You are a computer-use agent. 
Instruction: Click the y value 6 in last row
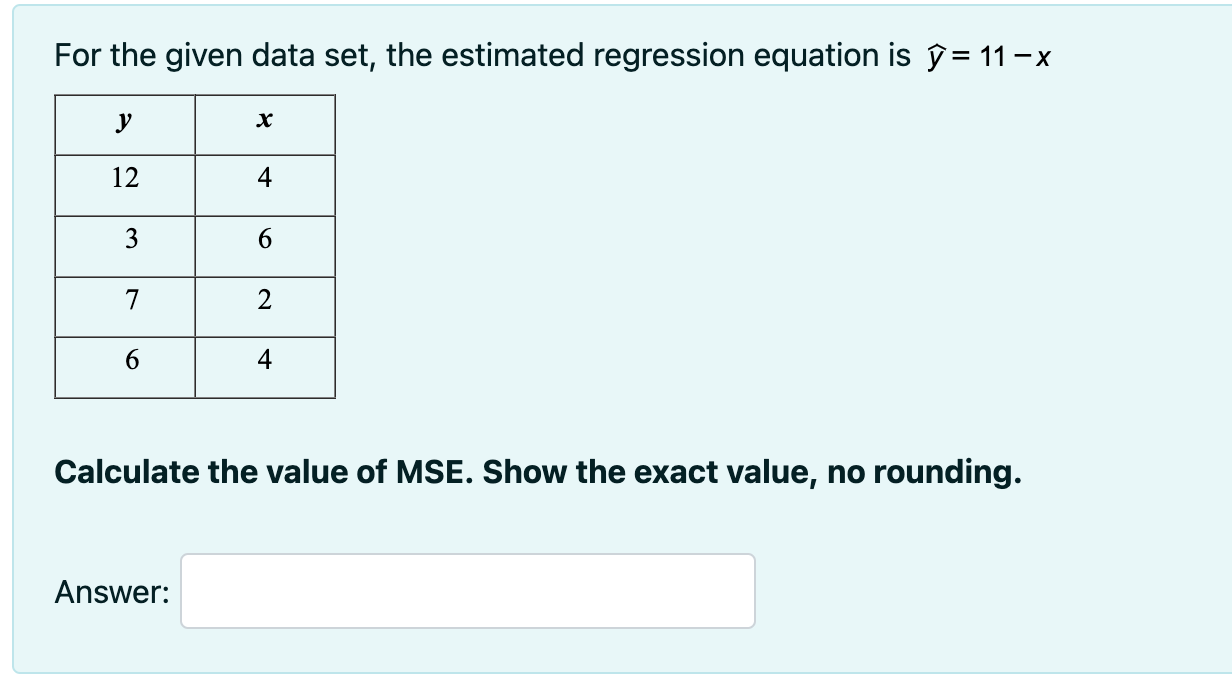coord(125,367)
